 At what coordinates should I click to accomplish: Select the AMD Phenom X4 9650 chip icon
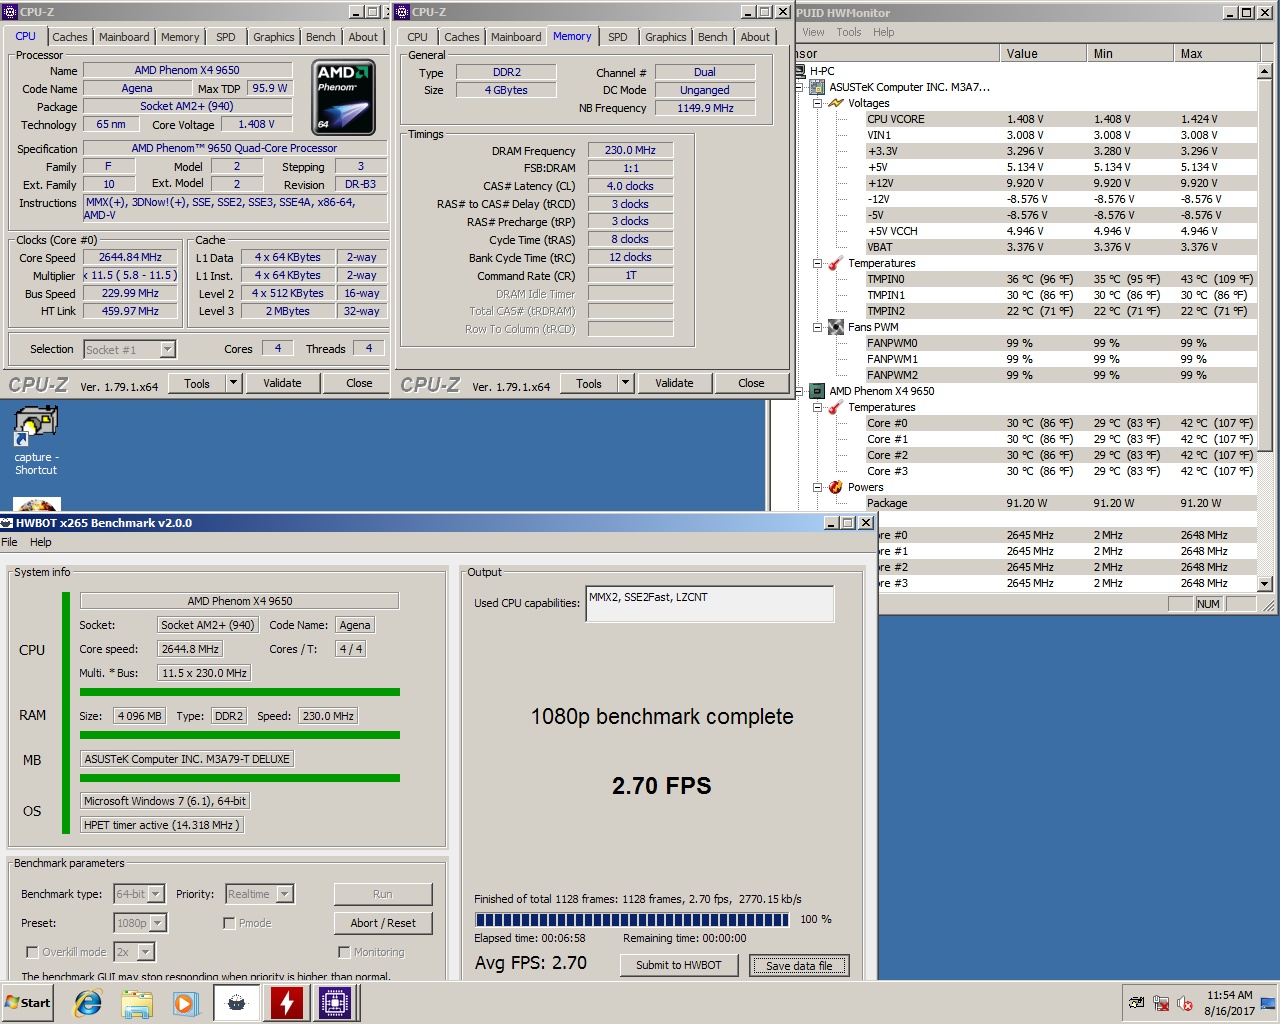click(x=817, y=391)
